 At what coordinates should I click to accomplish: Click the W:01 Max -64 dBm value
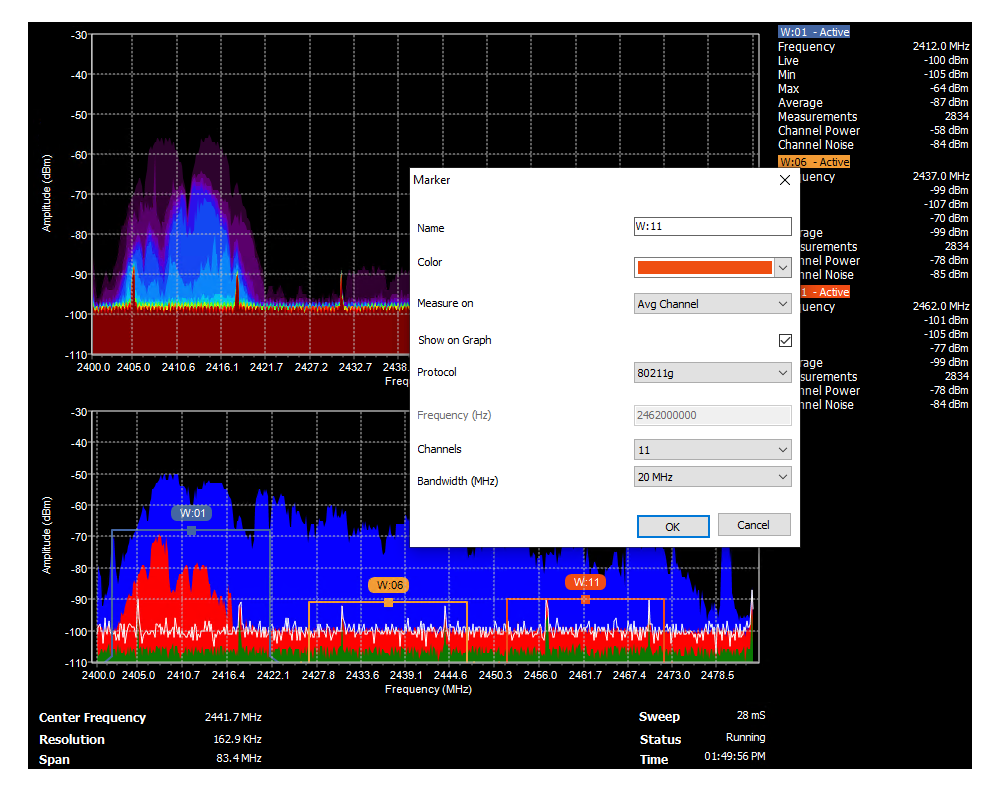(949, 88)
